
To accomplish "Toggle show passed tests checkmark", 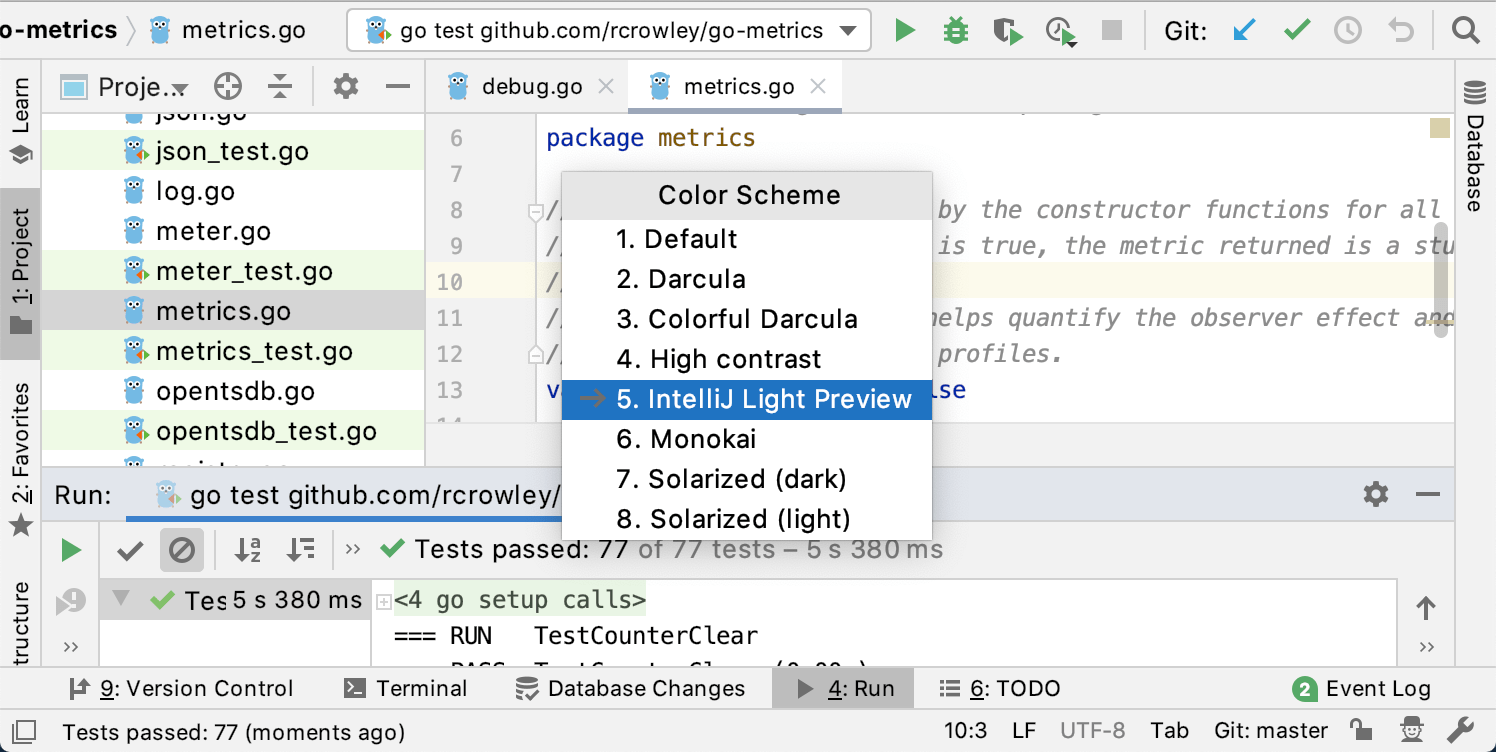I will click(130, 549).
